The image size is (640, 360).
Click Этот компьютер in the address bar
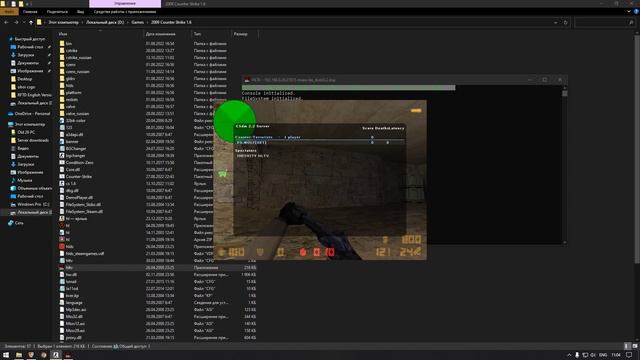click(x=64, y=22)
